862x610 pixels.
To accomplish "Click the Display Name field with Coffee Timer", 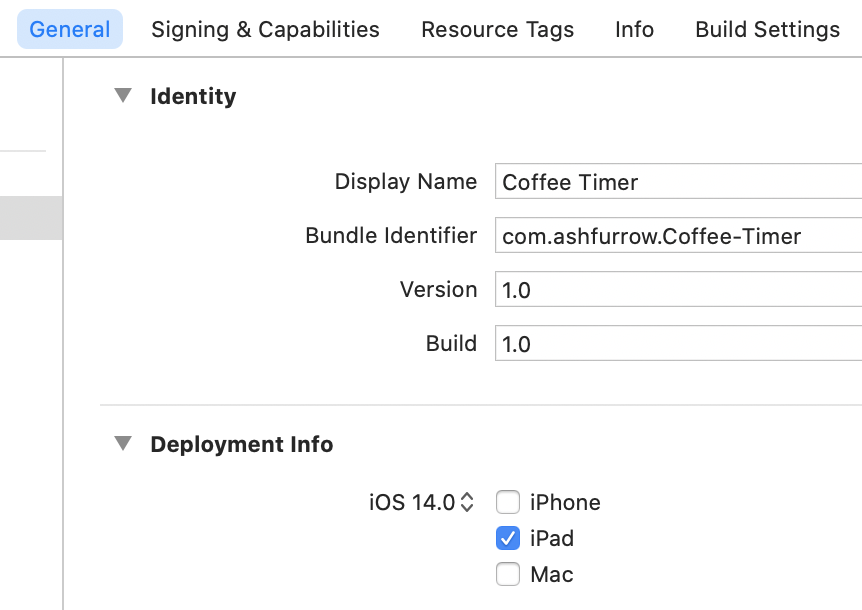I will 678,182.
